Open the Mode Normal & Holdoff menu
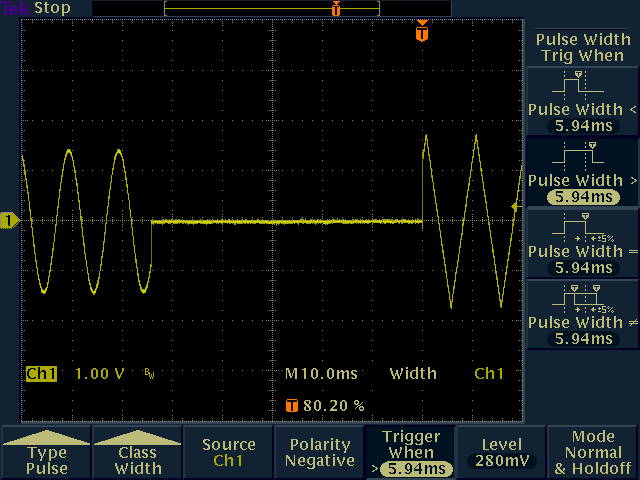Viewport: 640px width, 480px height. [x=593, y=453]
